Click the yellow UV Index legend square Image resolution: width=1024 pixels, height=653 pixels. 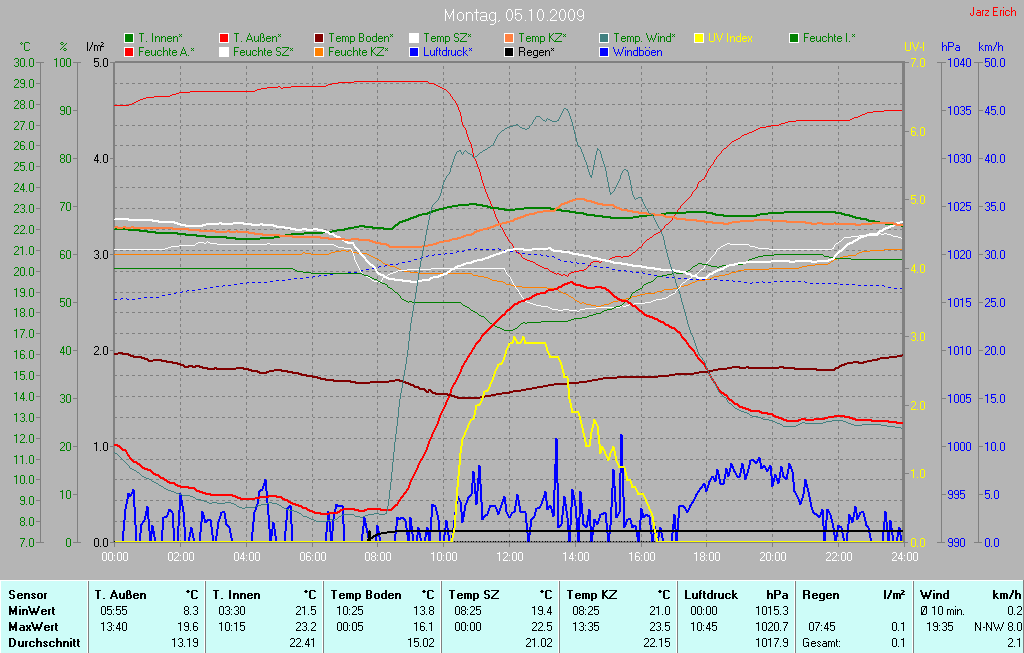[x=699, y=38]
